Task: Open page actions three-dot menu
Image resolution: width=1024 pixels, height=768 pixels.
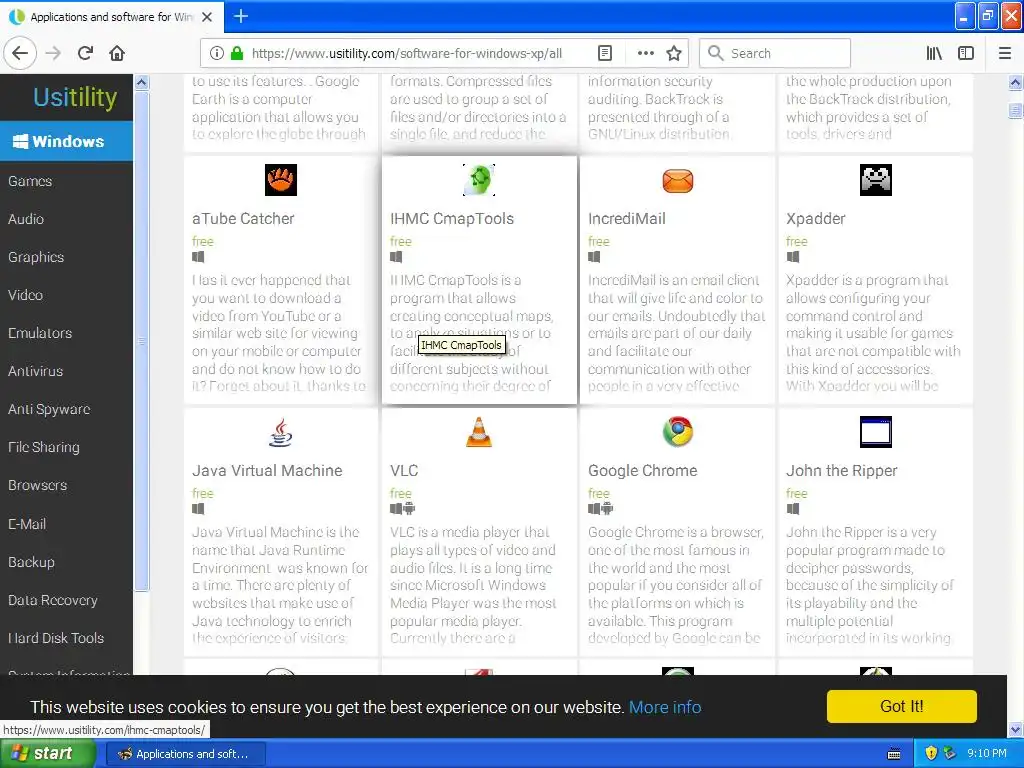Action: point(645,53)
